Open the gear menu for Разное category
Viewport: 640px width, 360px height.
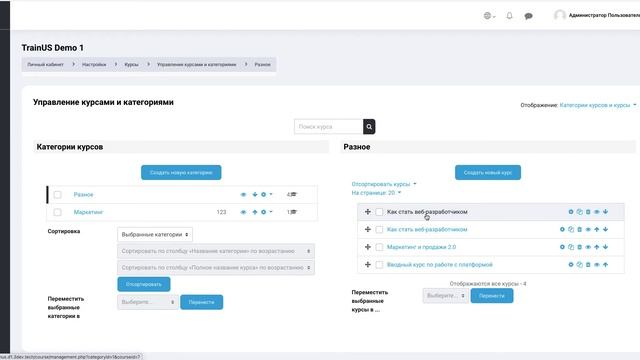coord(266,194)
